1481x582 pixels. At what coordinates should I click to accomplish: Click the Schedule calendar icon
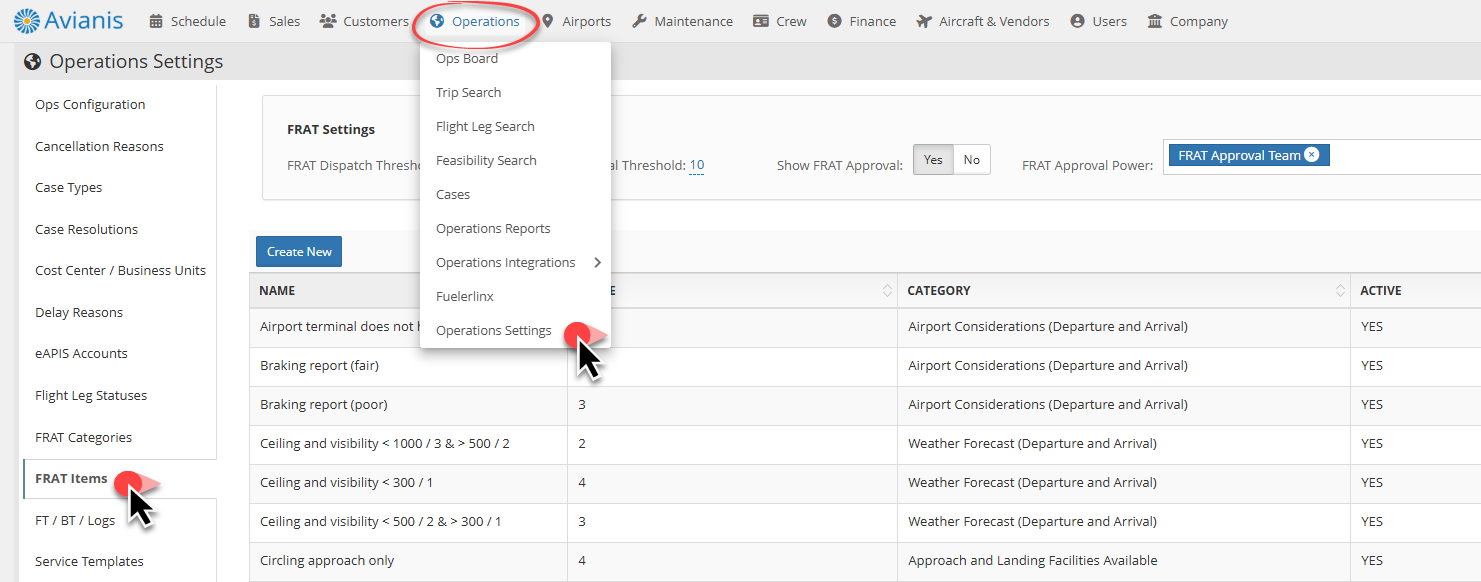(156, 21)
